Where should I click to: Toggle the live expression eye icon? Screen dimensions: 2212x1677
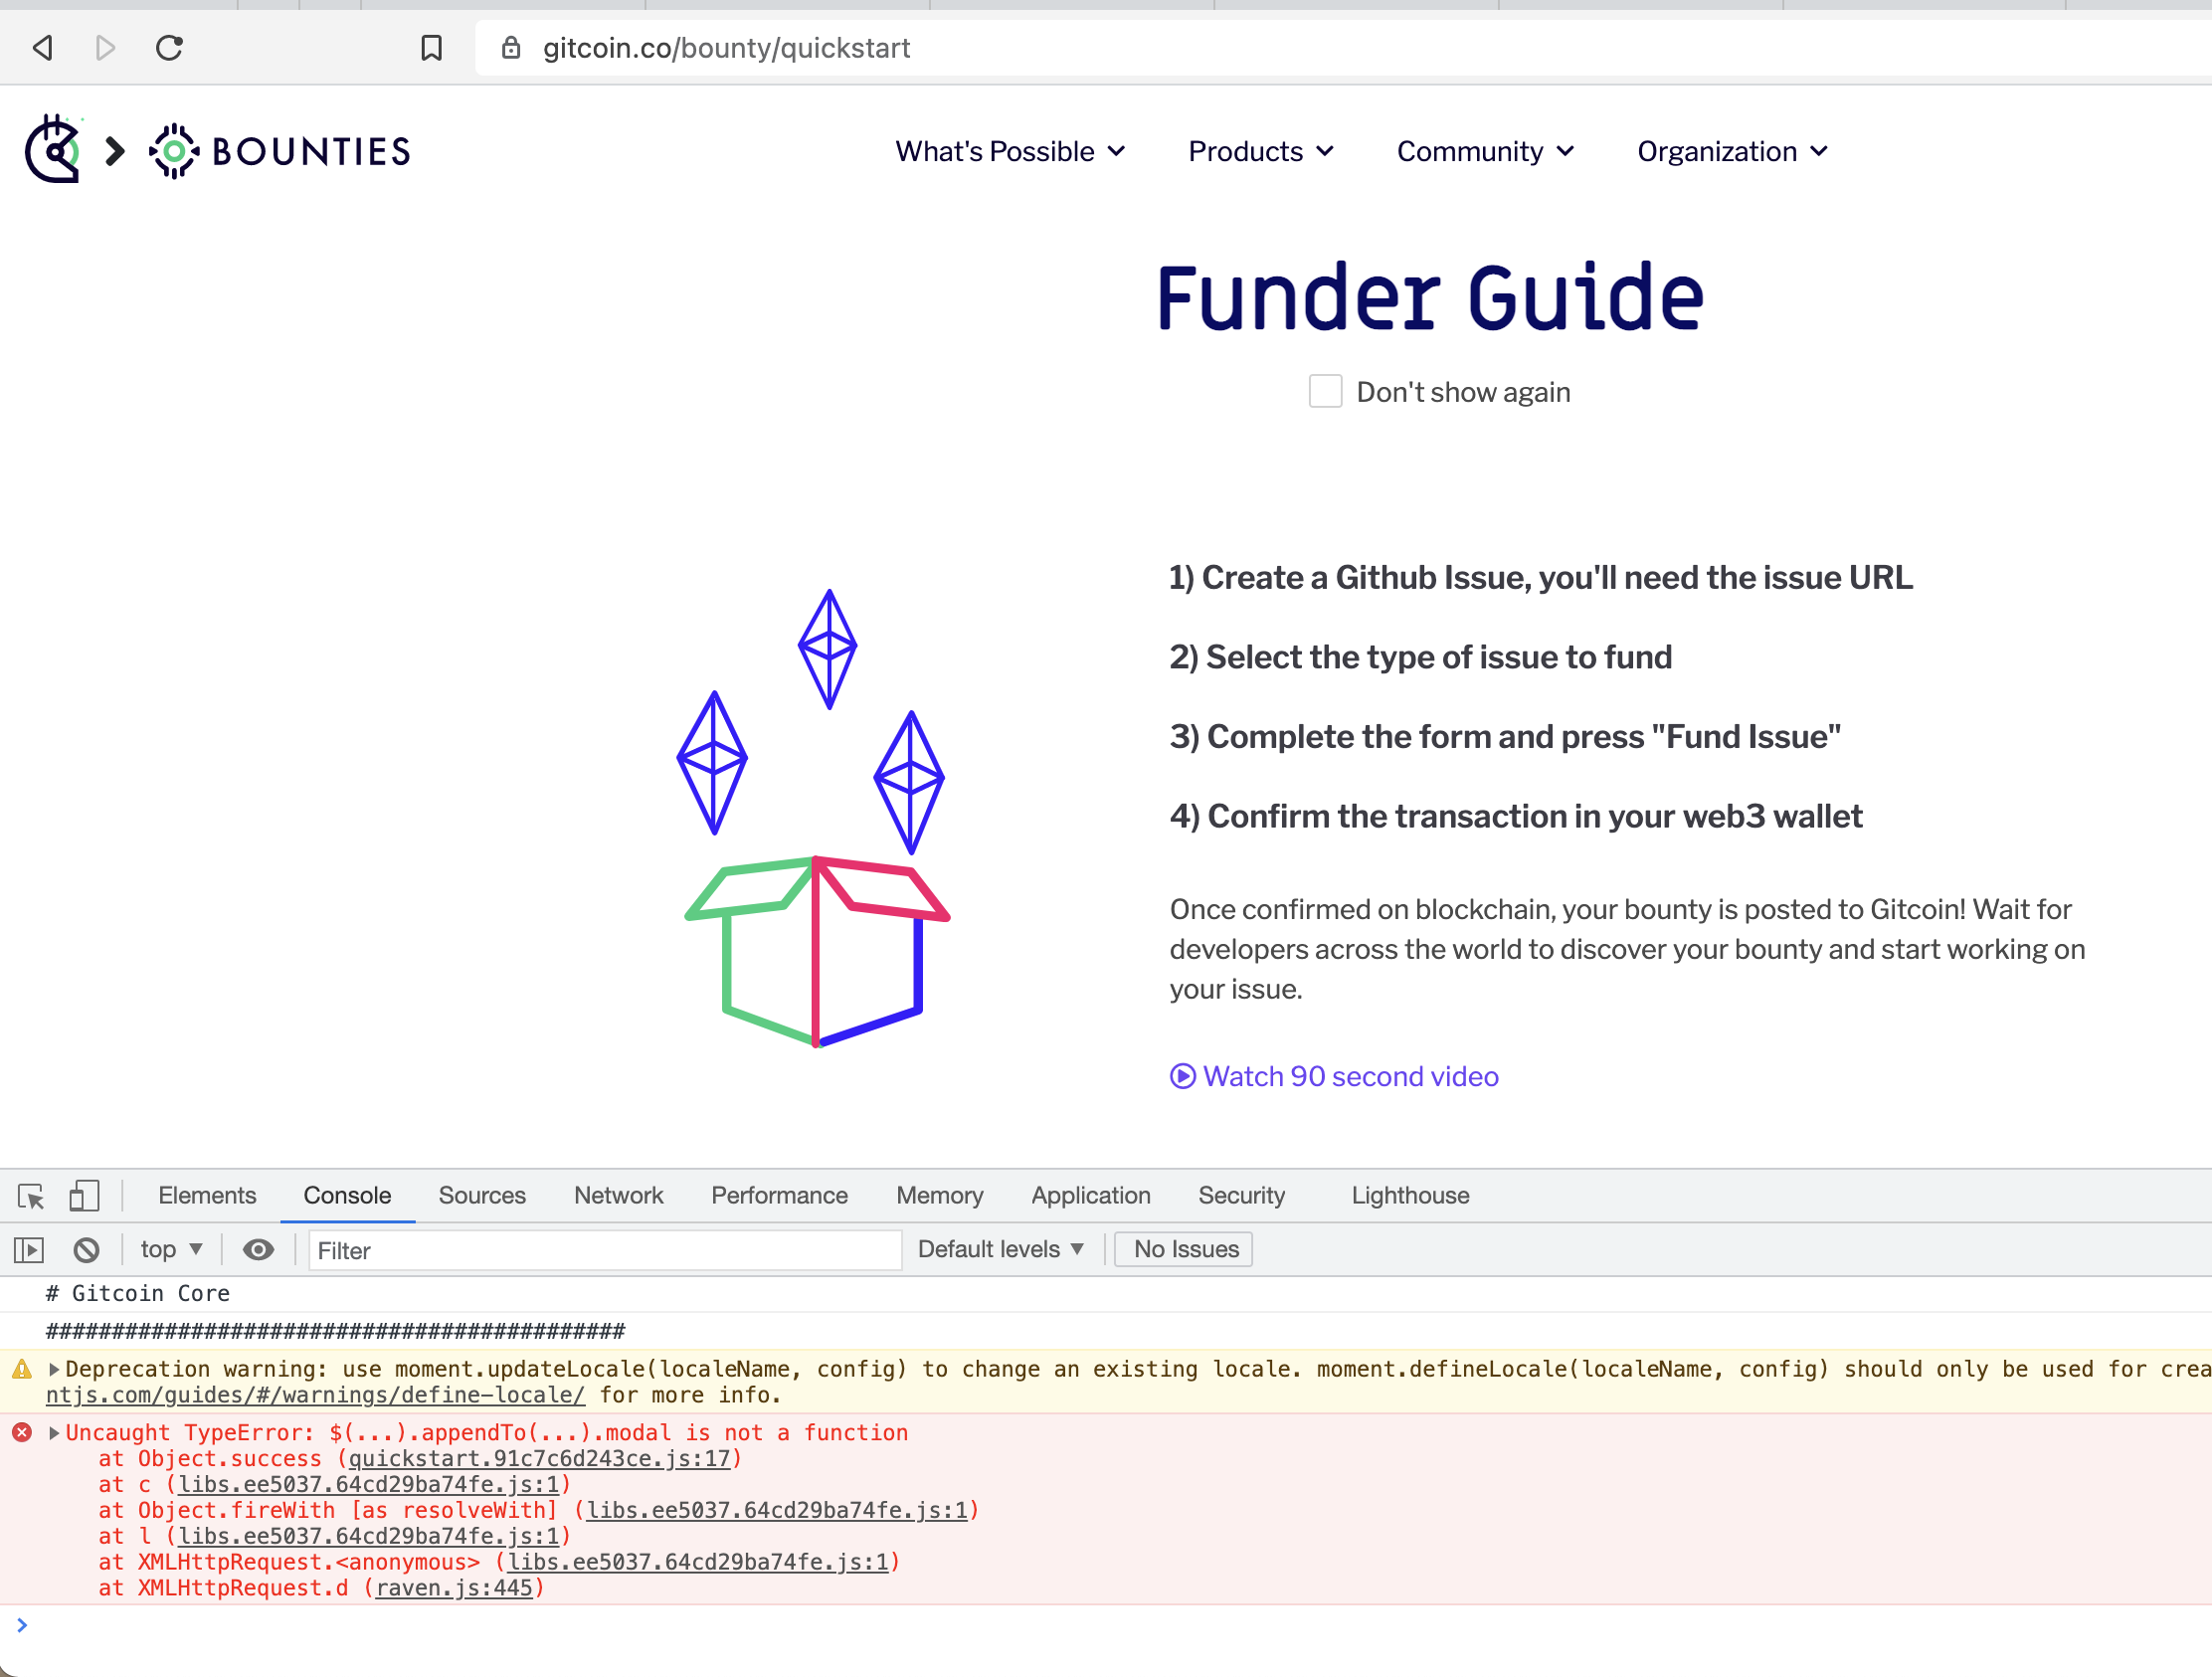point(259,1249)
